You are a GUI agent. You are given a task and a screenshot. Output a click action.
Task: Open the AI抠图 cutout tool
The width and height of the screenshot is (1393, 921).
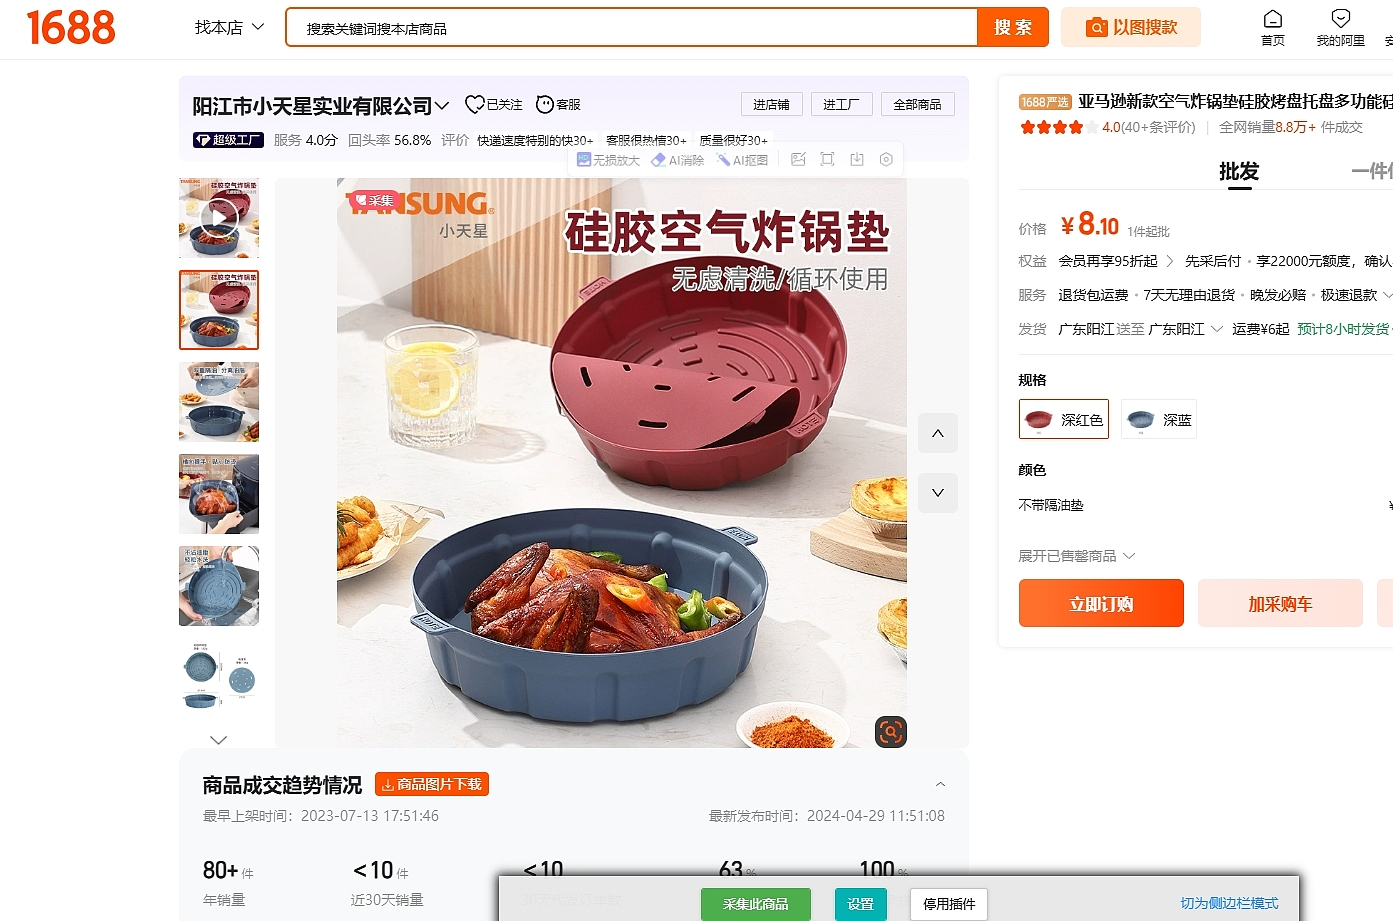point(742,160)
